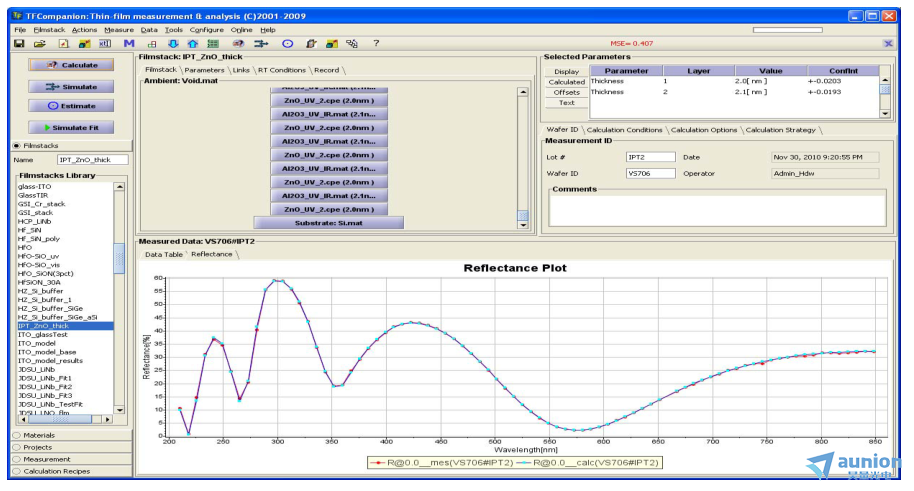Click the small red-green grid toolbar icon
This screenshot has height=491, width=914.
coord(152,44)
